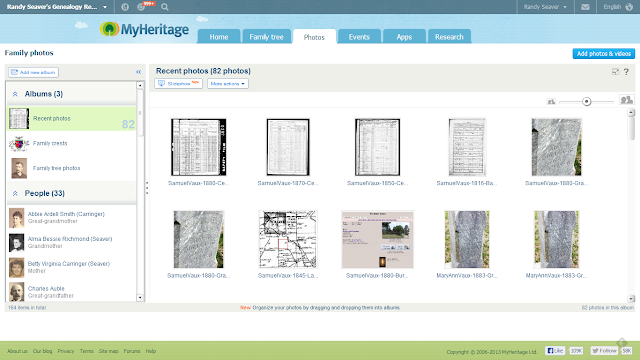Click Add photos & videos button
The height and width of the screenshot is (360, 640).
[x=604, y=53]
